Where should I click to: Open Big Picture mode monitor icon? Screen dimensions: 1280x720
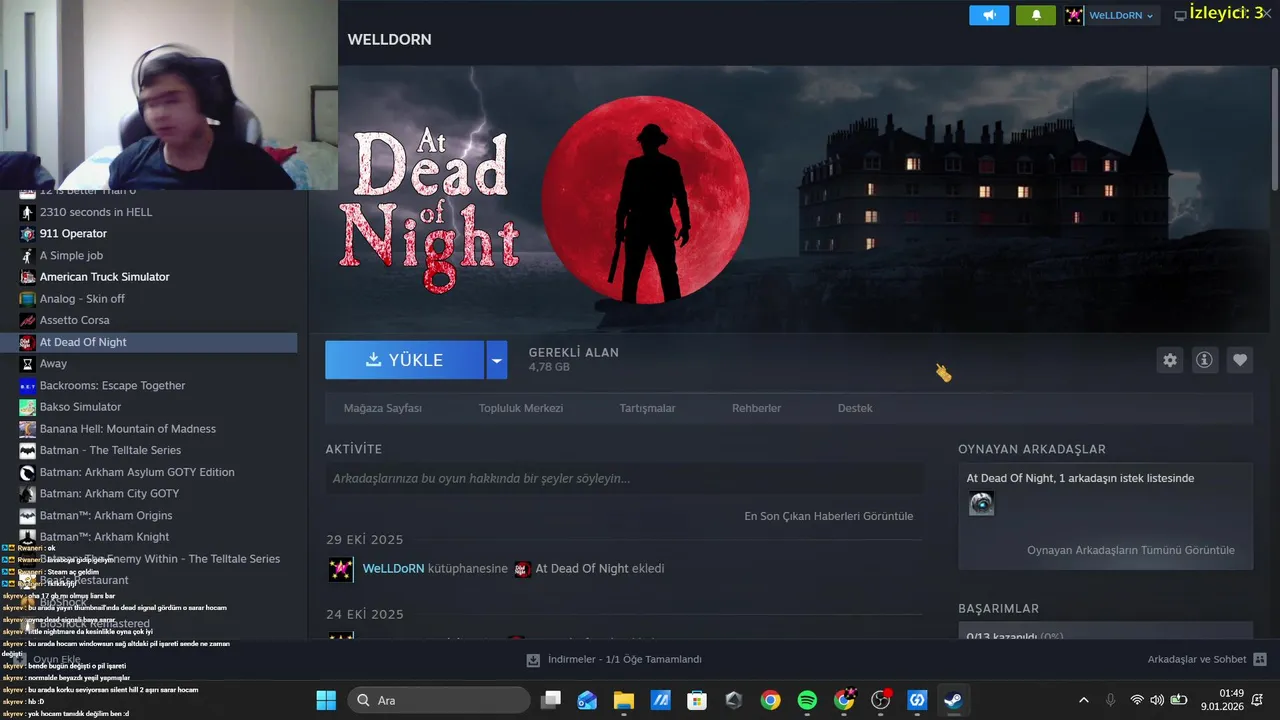[x=1180, y=15]
